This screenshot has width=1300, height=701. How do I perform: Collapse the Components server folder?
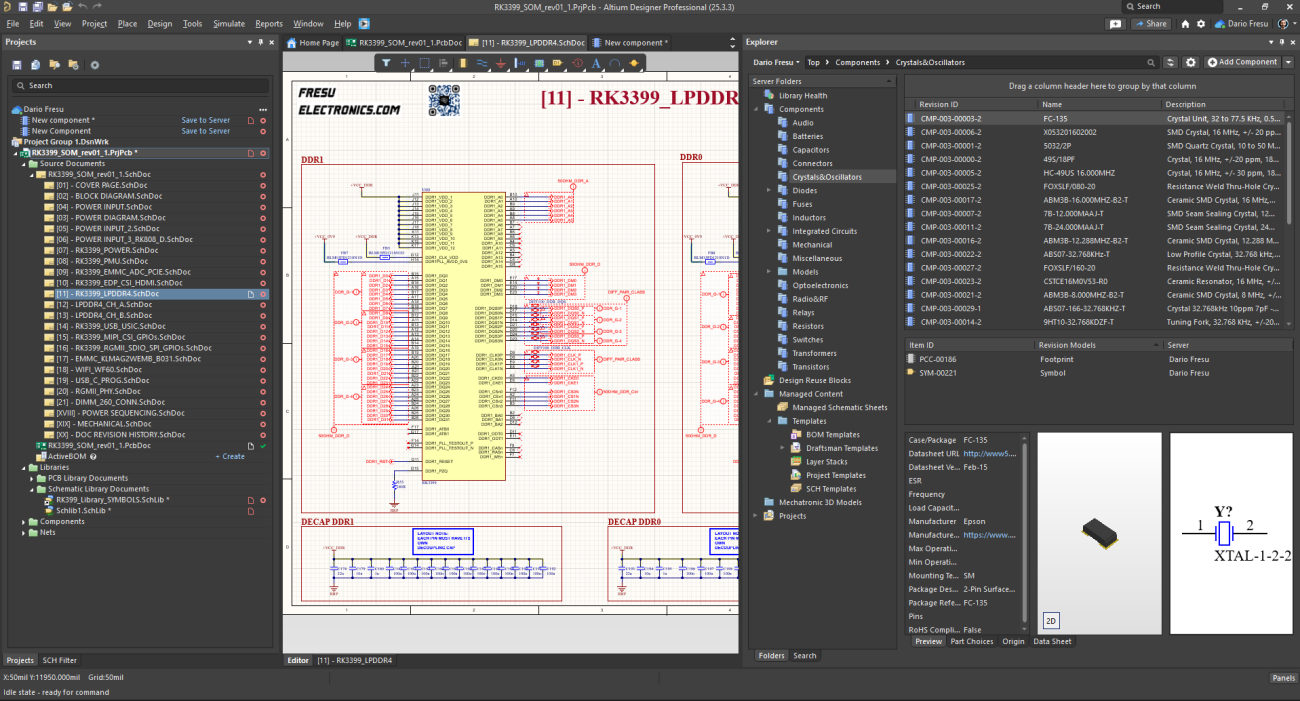[x=757, y=109]
